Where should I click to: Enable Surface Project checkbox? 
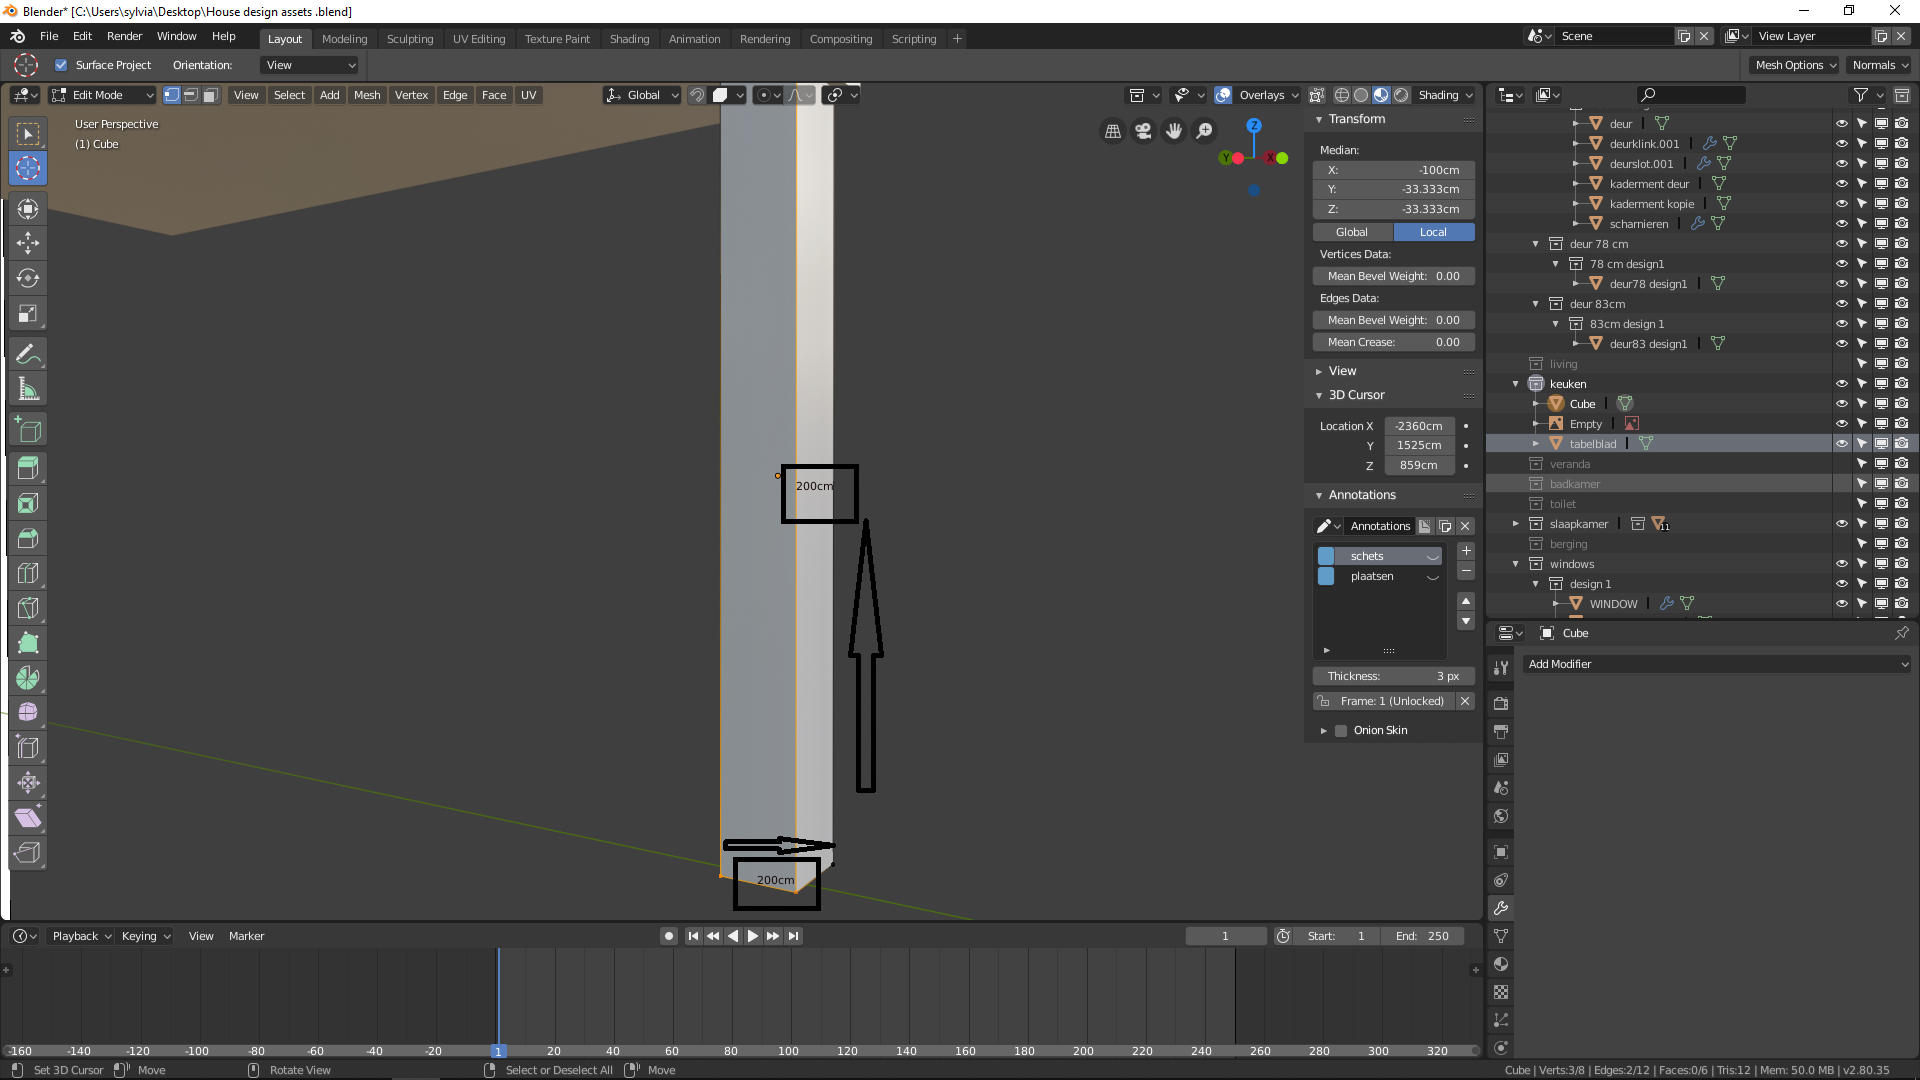61,65
